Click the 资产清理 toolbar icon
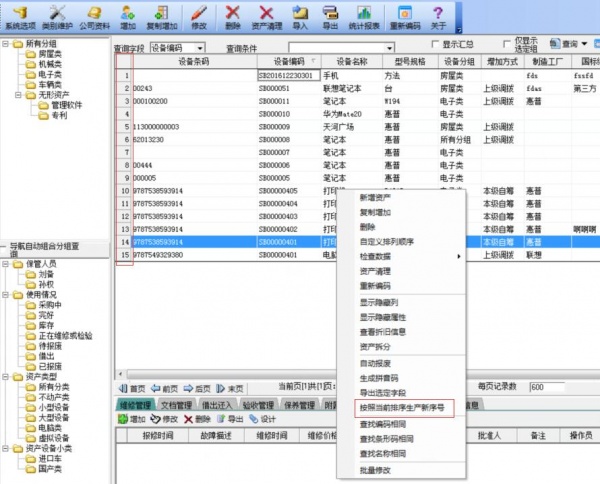 pos(265,17)
